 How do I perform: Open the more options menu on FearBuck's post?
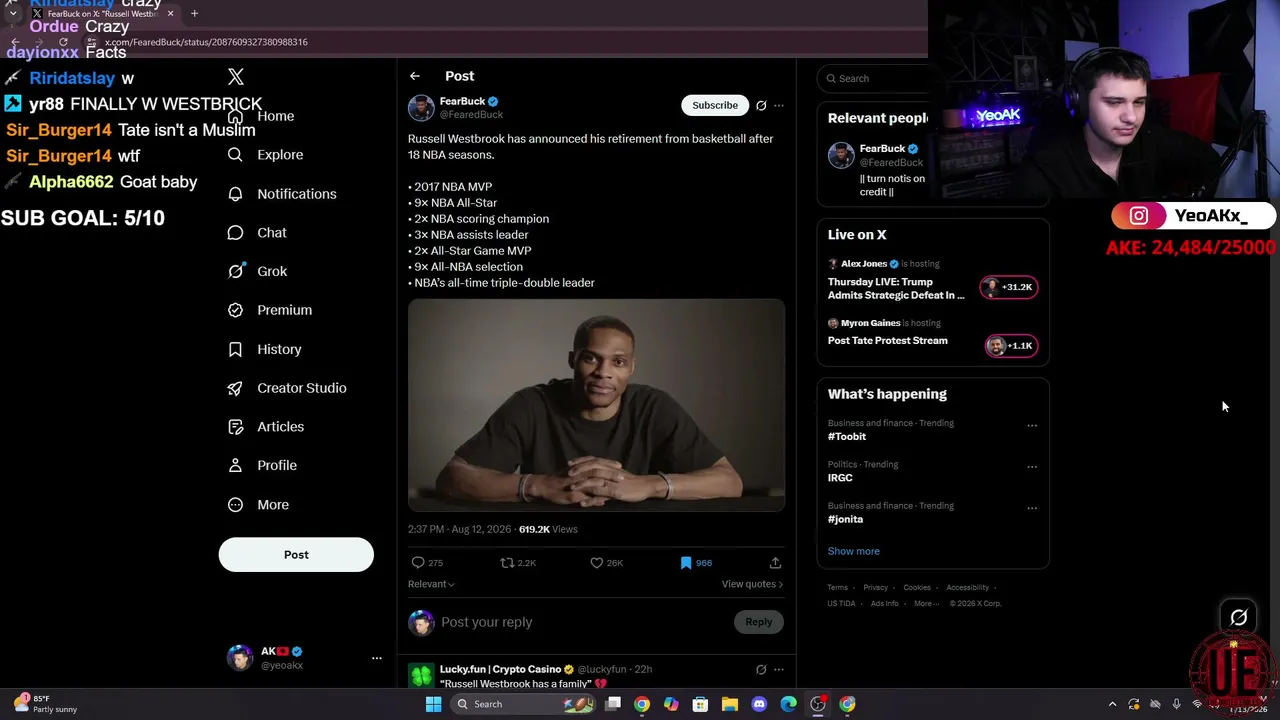[779, 105]
